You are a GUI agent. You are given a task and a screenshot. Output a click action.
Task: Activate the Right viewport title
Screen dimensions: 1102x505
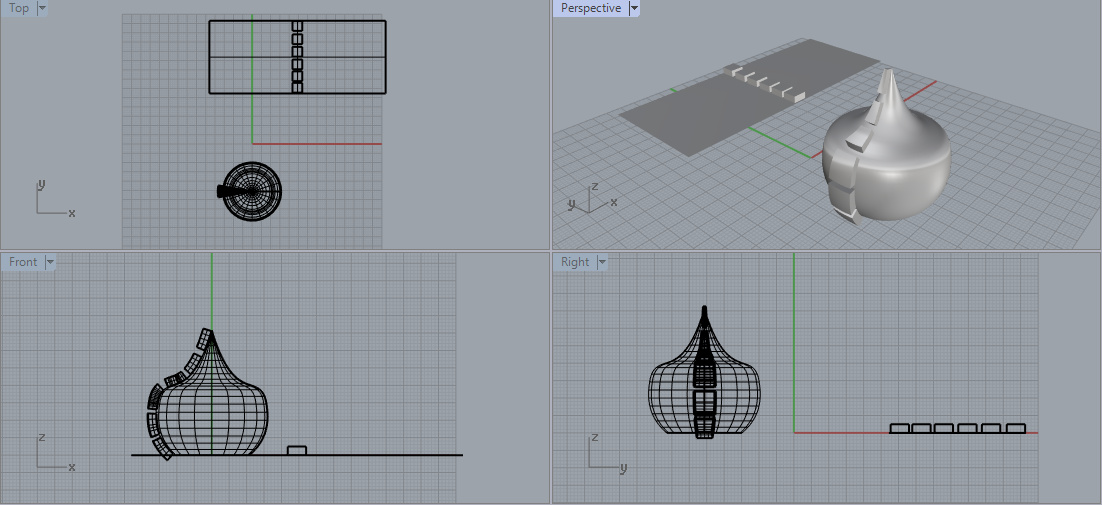(575, 263)
